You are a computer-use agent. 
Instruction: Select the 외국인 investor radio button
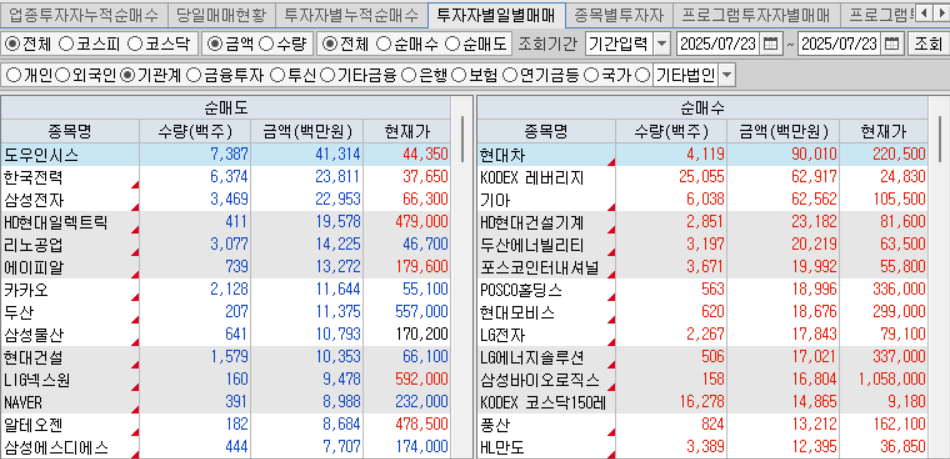(85, 75)
